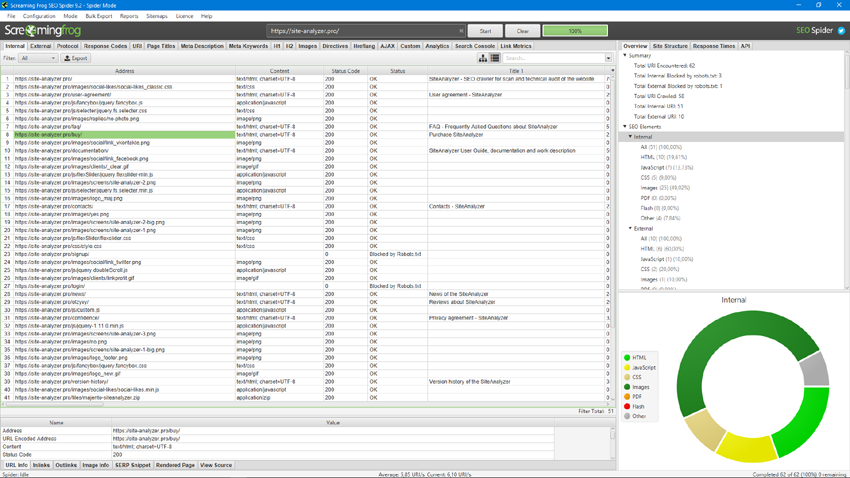Sort by the Title 1 column header

(x=516, y=71)
